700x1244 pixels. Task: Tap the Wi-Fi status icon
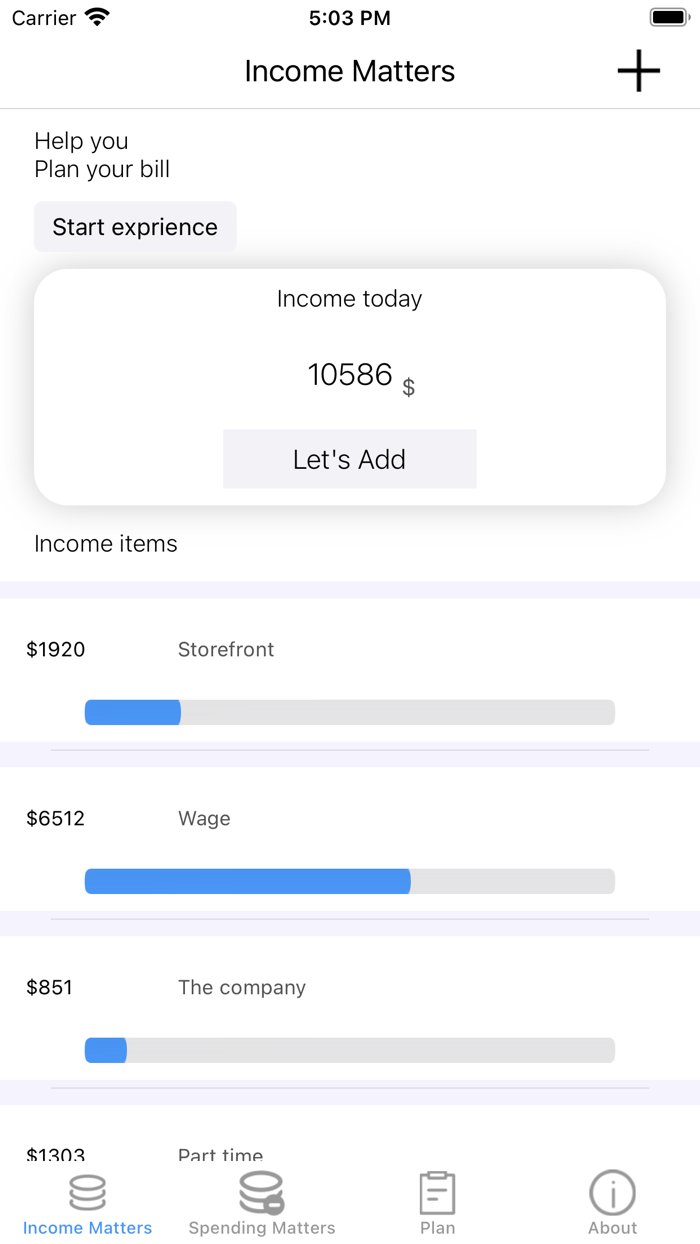coord(97,17)
